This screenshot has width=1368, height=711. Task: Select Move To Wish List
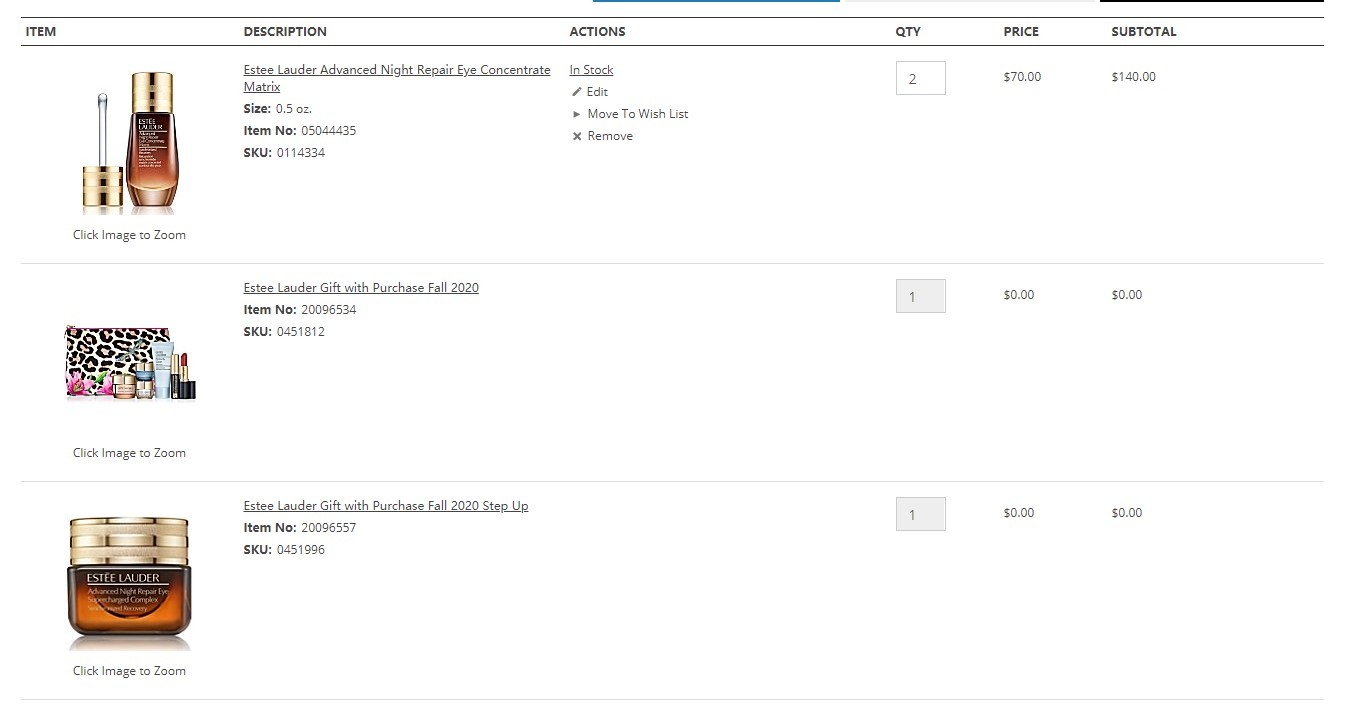638,114
